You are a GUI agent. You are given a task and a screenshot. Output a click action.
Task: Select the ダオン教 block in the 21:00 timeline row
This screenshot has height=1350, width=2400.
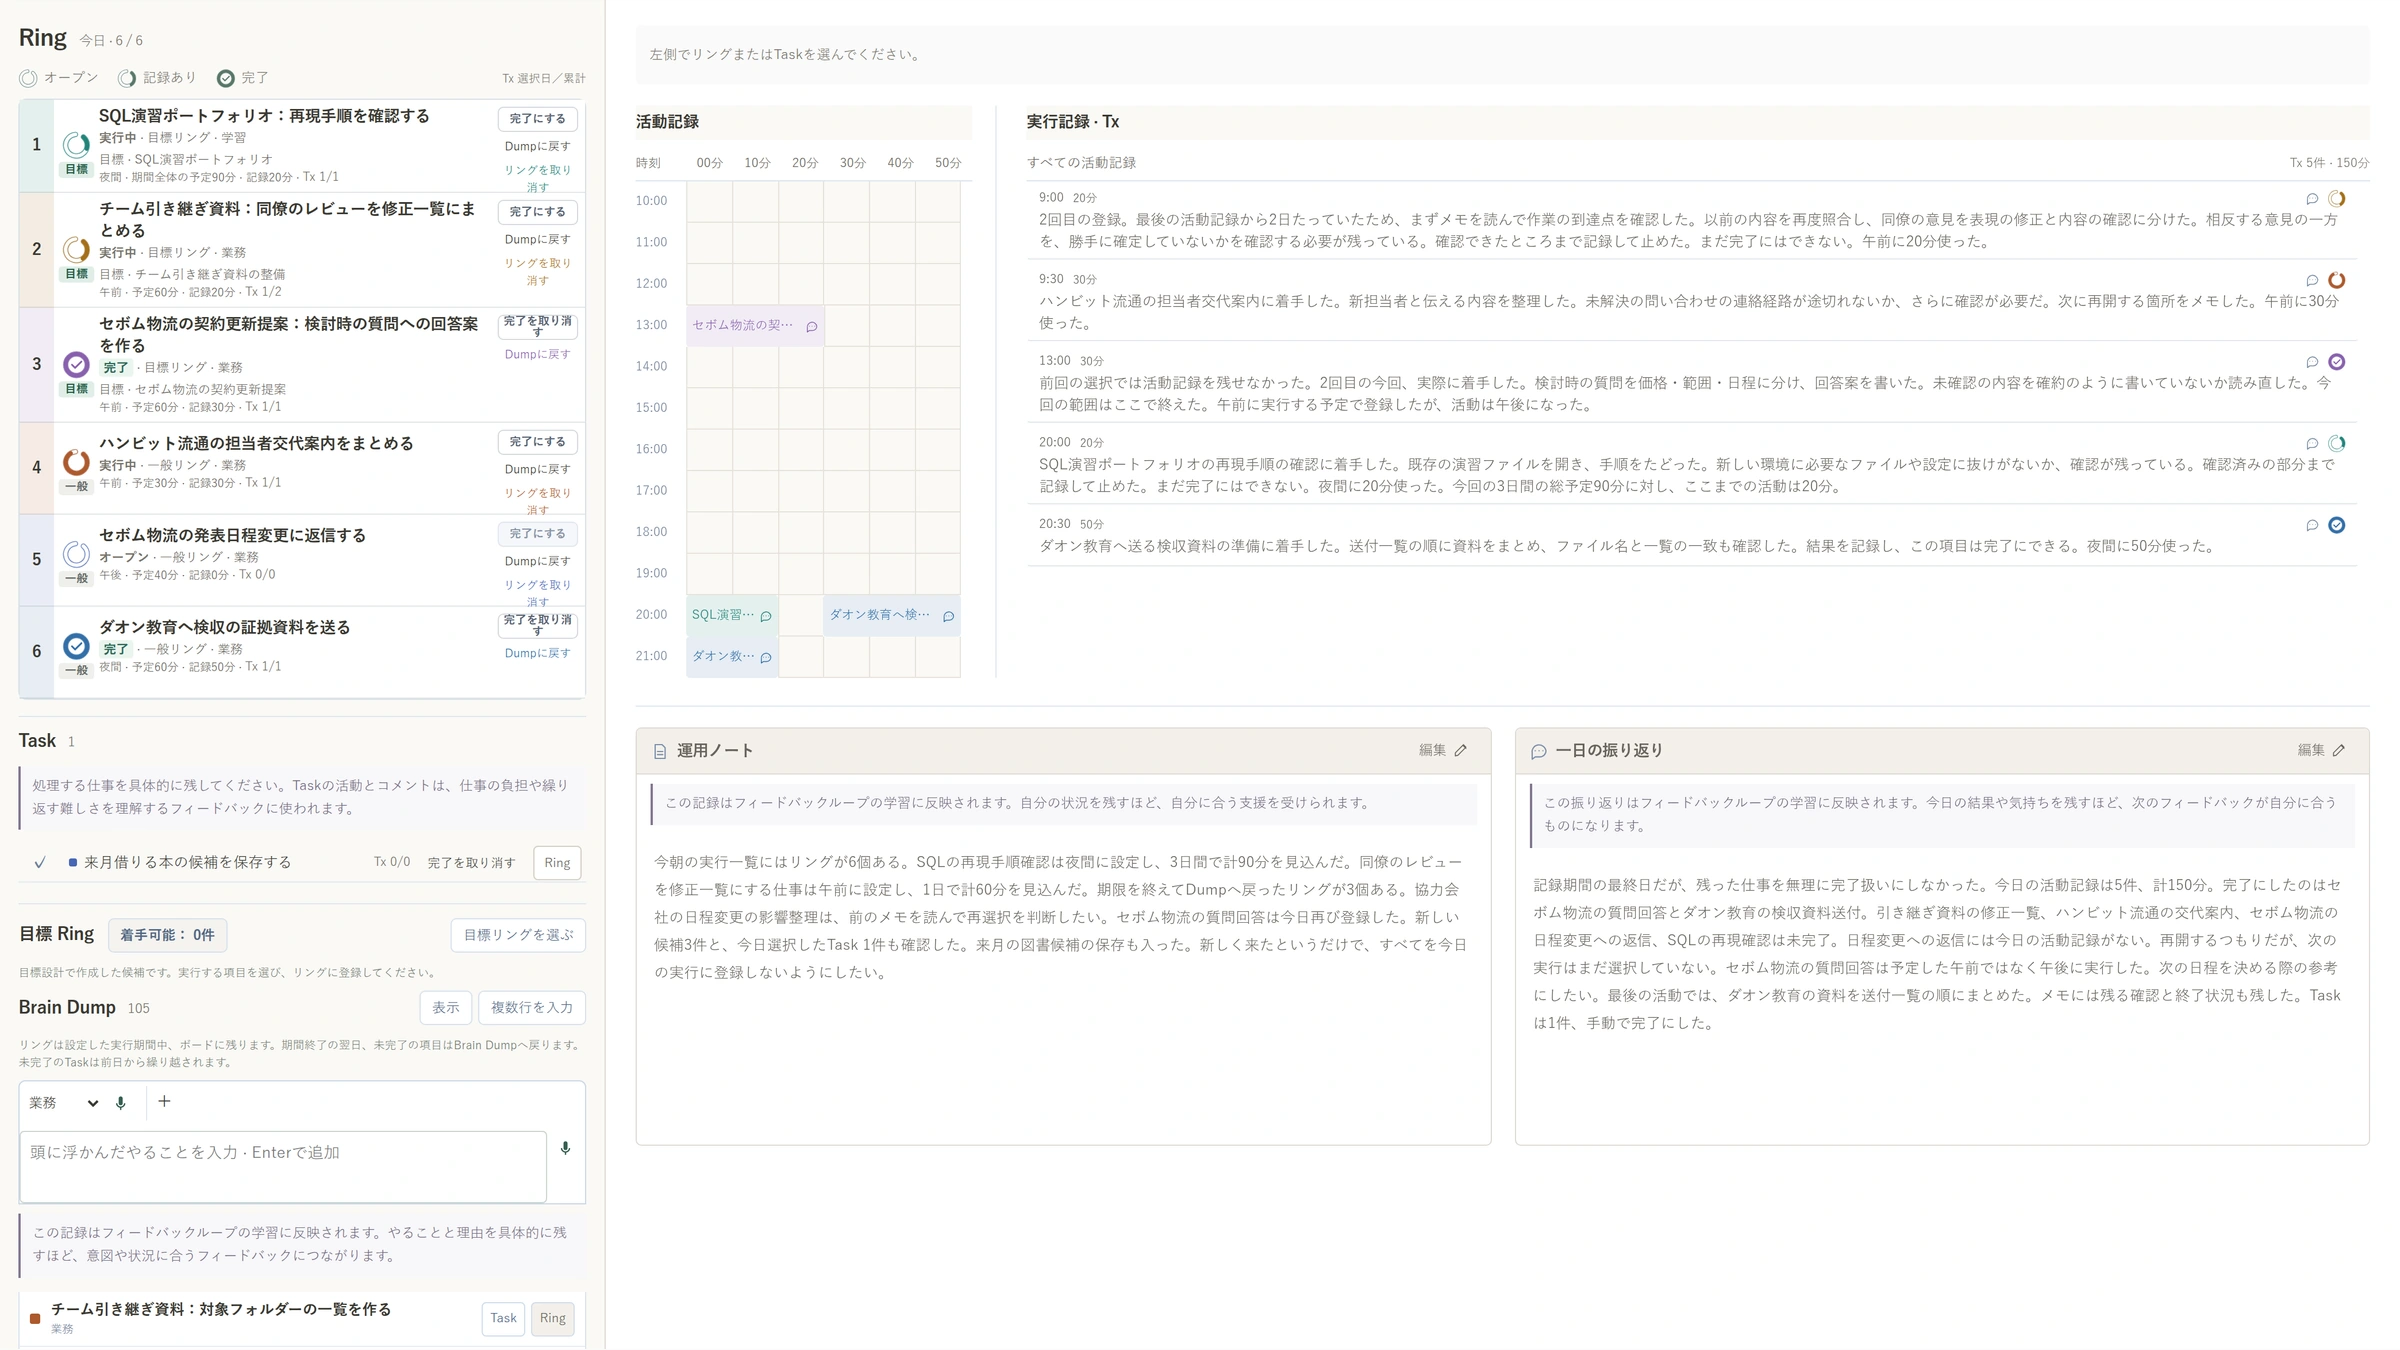click(732, 656)
